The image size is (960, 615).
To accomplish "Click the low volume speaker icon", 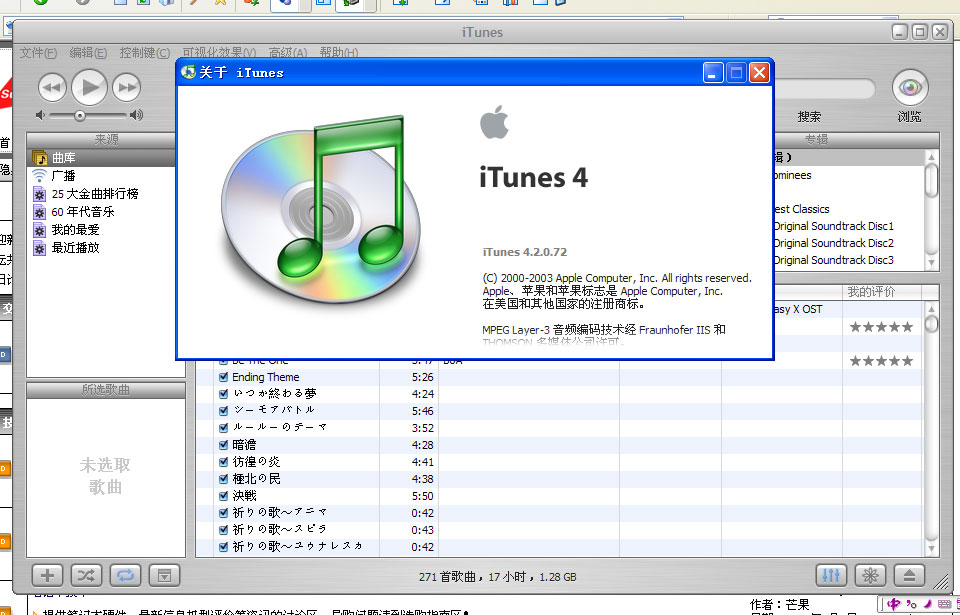I will [40, 115].
